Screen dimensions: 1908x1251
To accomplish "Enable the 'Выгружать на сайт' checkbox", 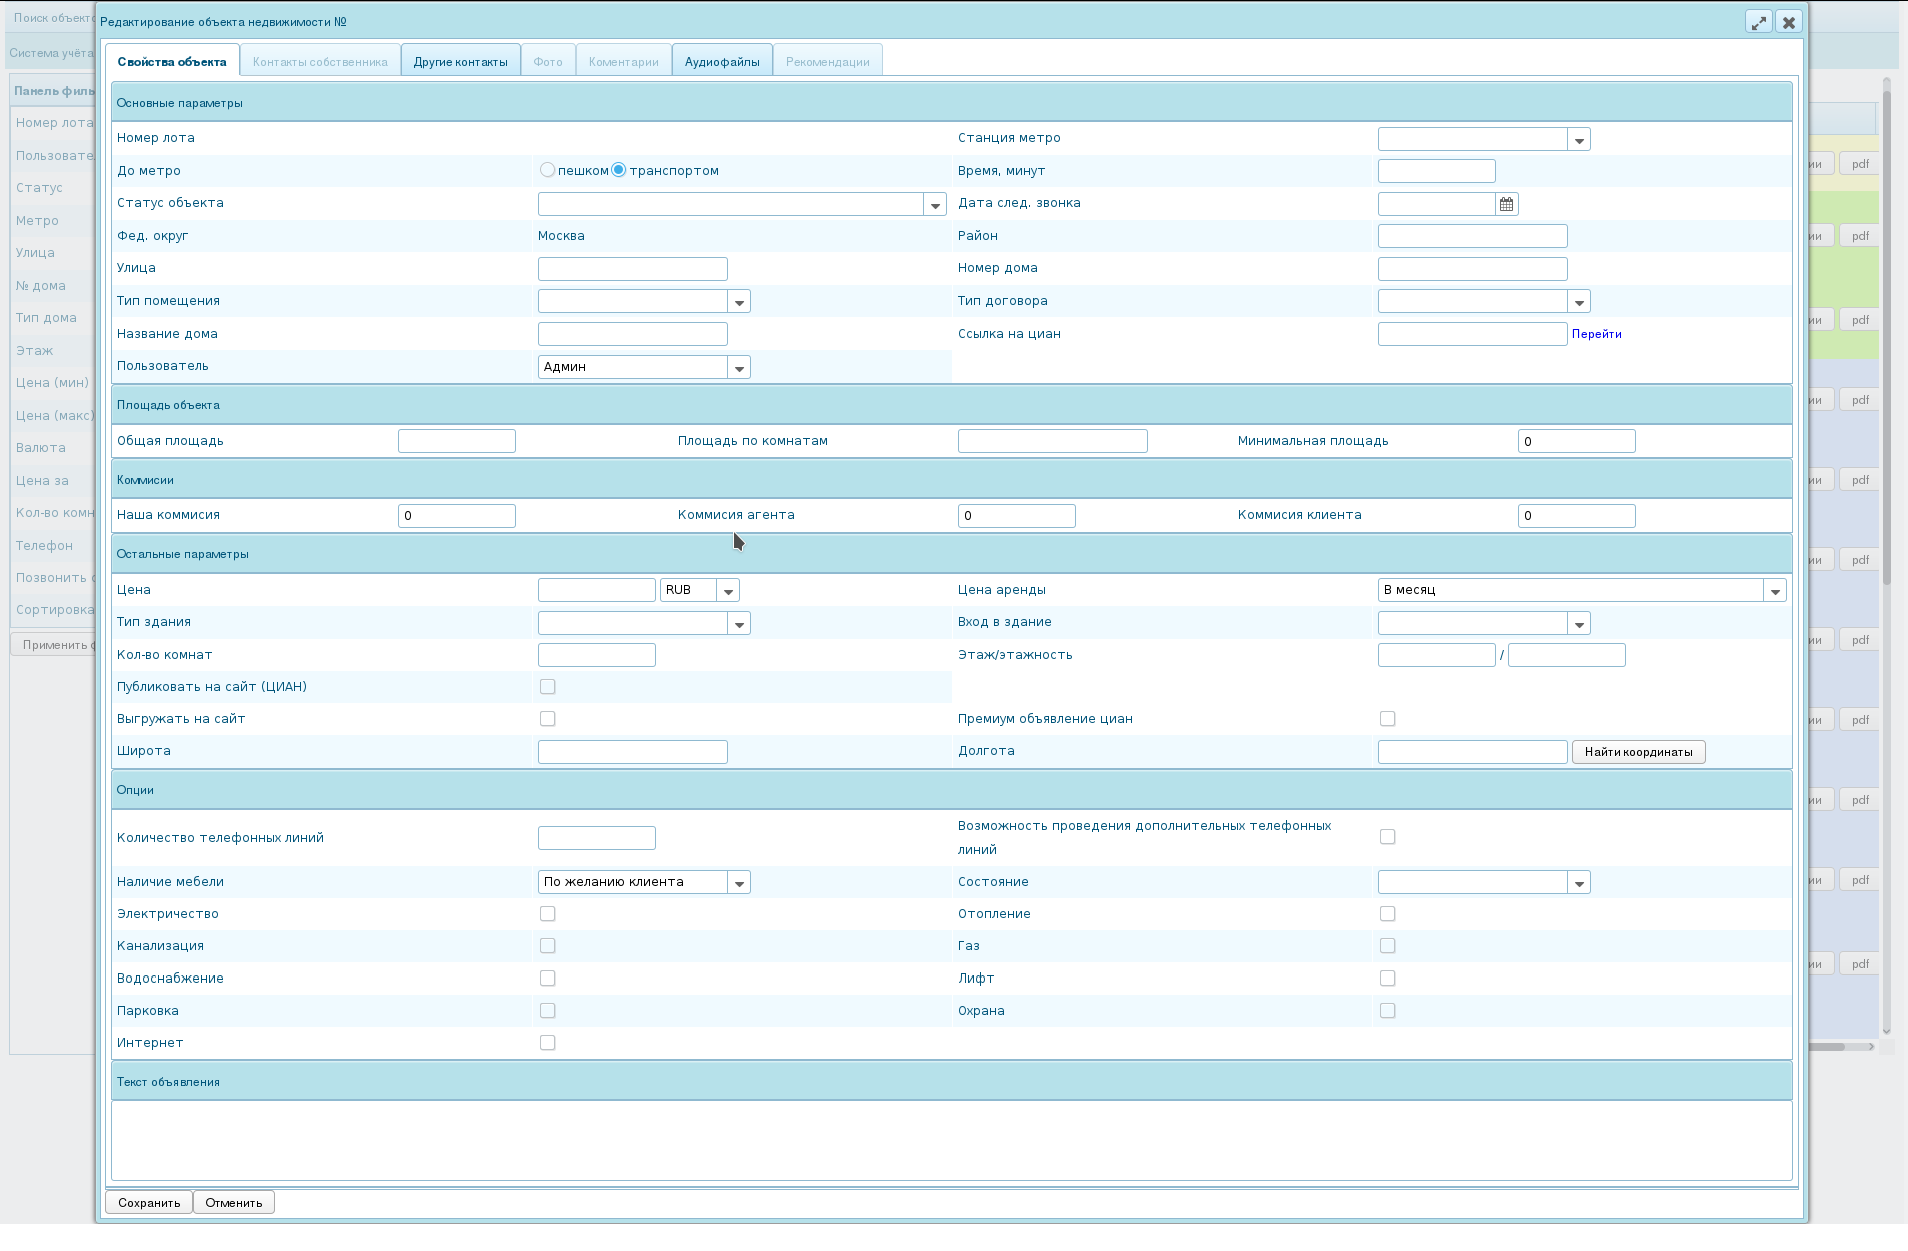I will coord(547,719).
